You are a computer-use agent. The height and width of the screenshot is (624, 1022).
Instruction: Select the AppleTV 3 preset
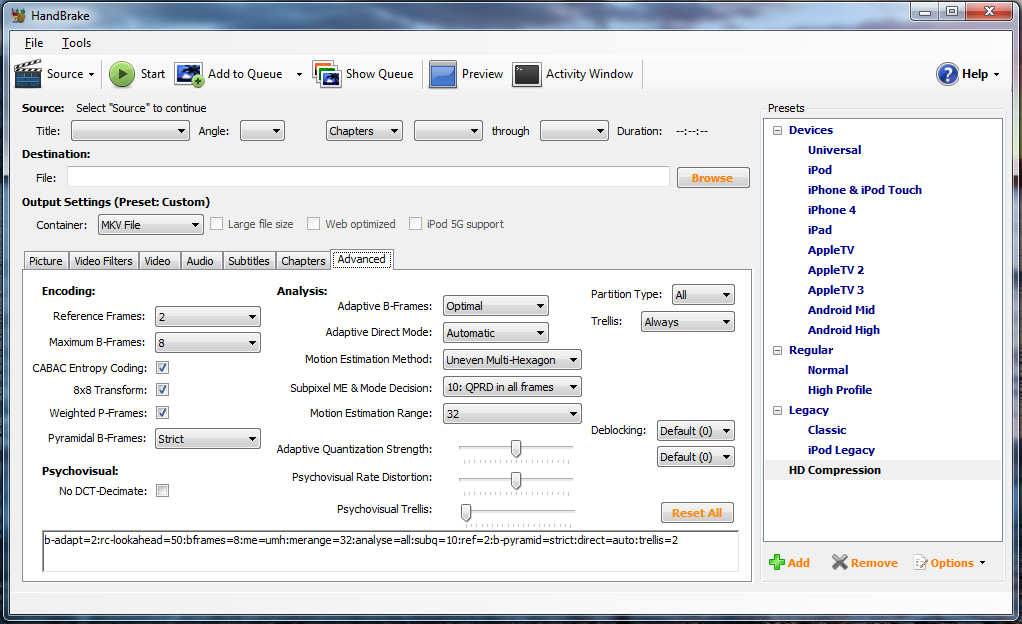[836, 290]
